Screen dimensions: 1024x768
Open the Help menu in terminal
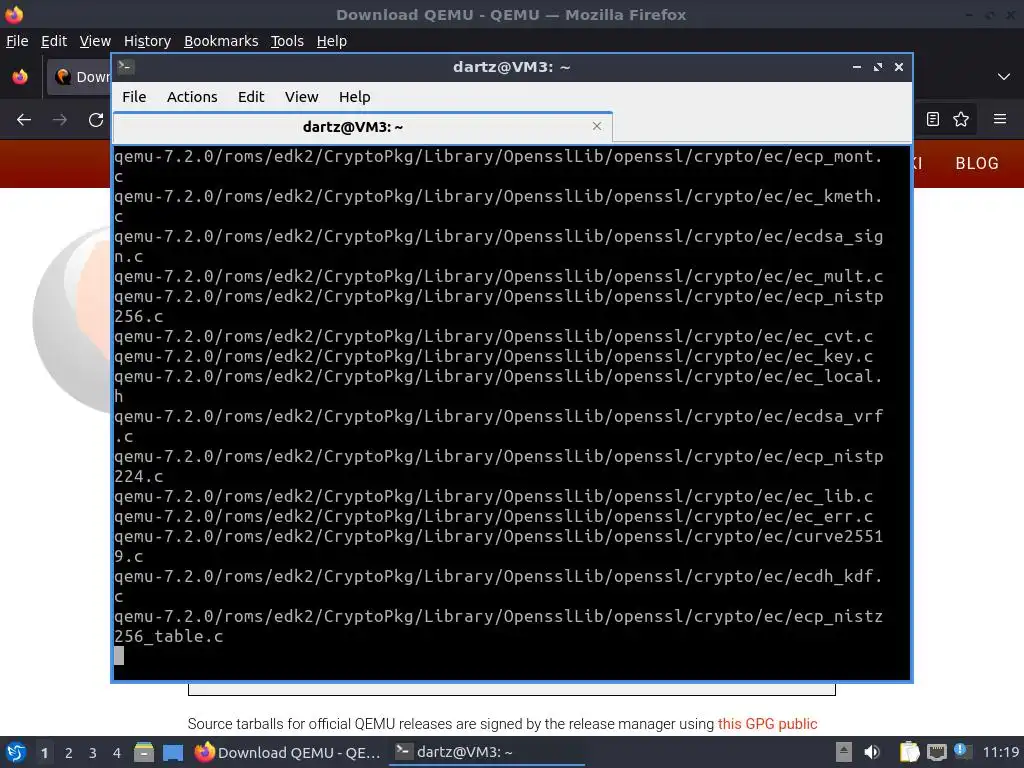355,97
